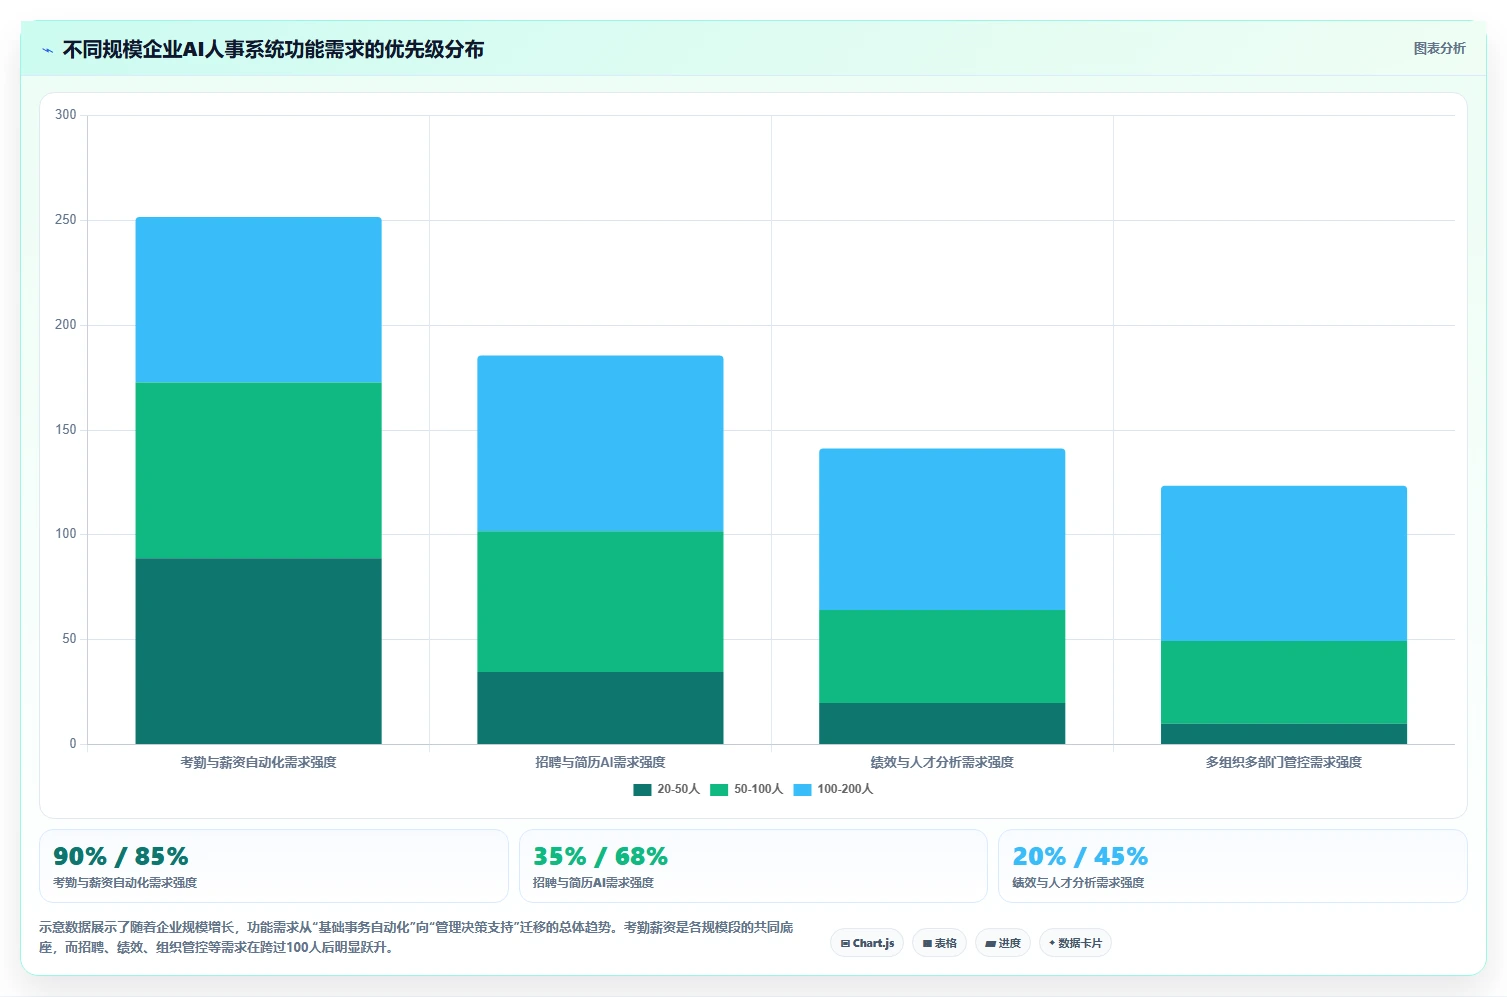
Task: Click the 100-200人 segment of 绩效与人才分析 bar
Action: (942, 530)
